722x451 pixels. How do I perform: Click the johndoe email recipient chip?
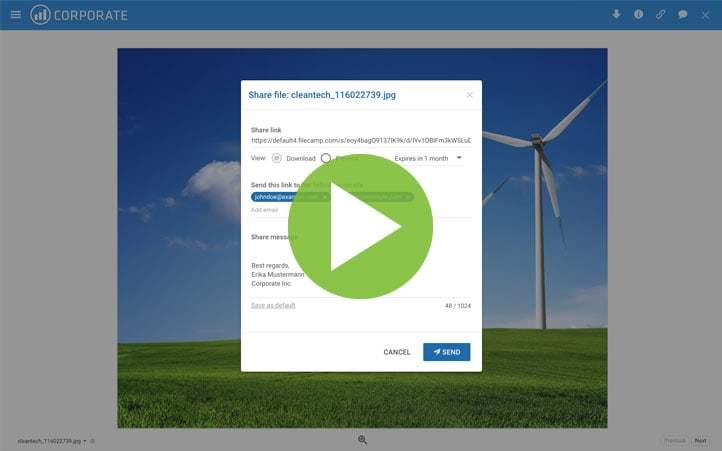(x=291, y=197)
